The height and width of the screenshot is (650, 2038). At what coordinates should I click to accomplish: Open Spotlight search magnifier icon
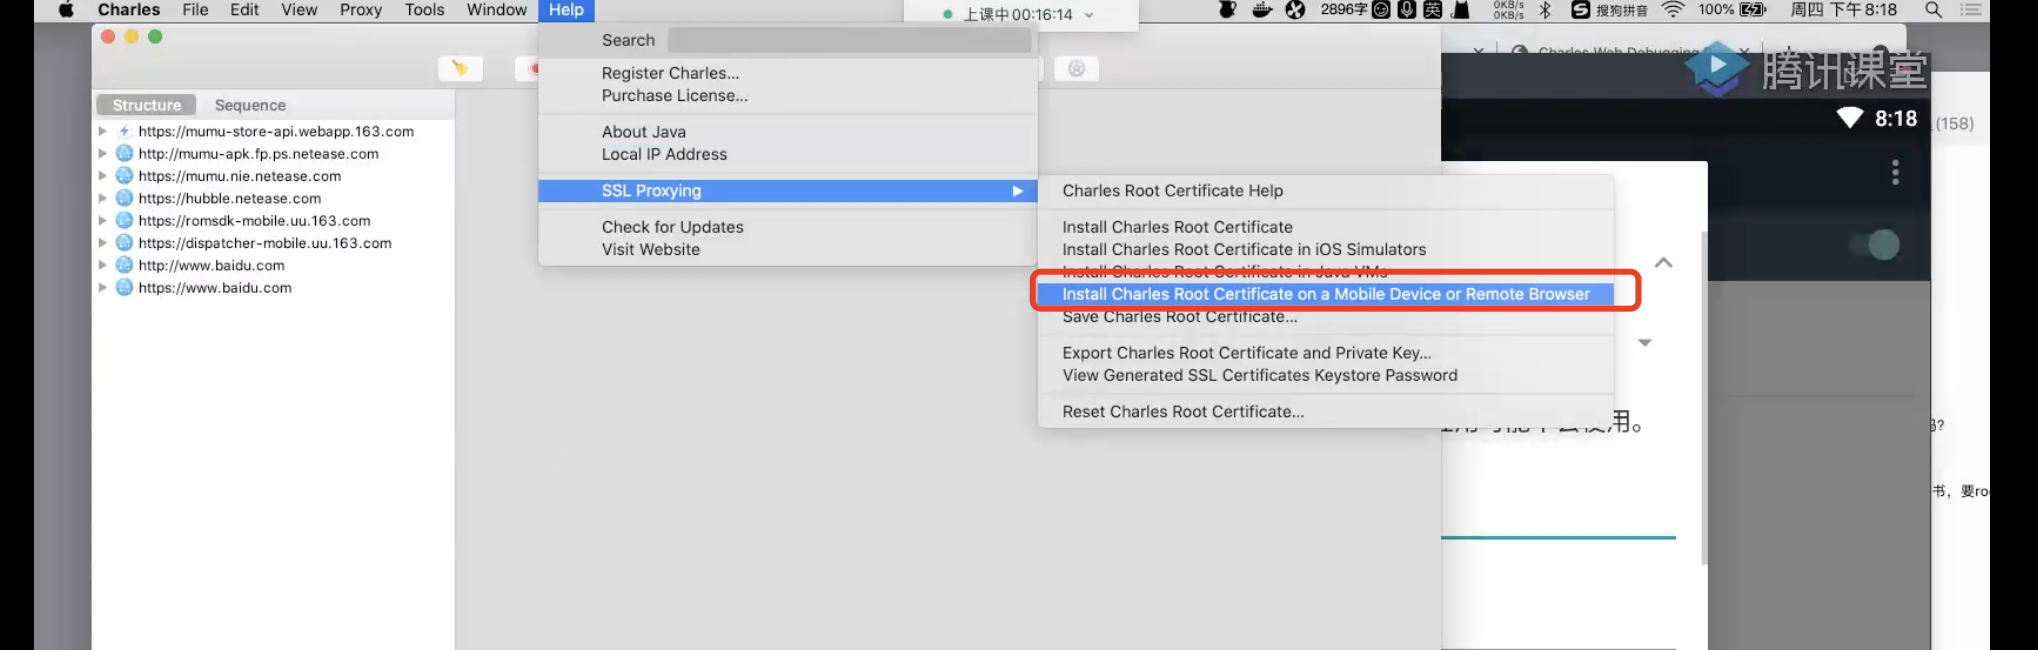coord(1933,10)
